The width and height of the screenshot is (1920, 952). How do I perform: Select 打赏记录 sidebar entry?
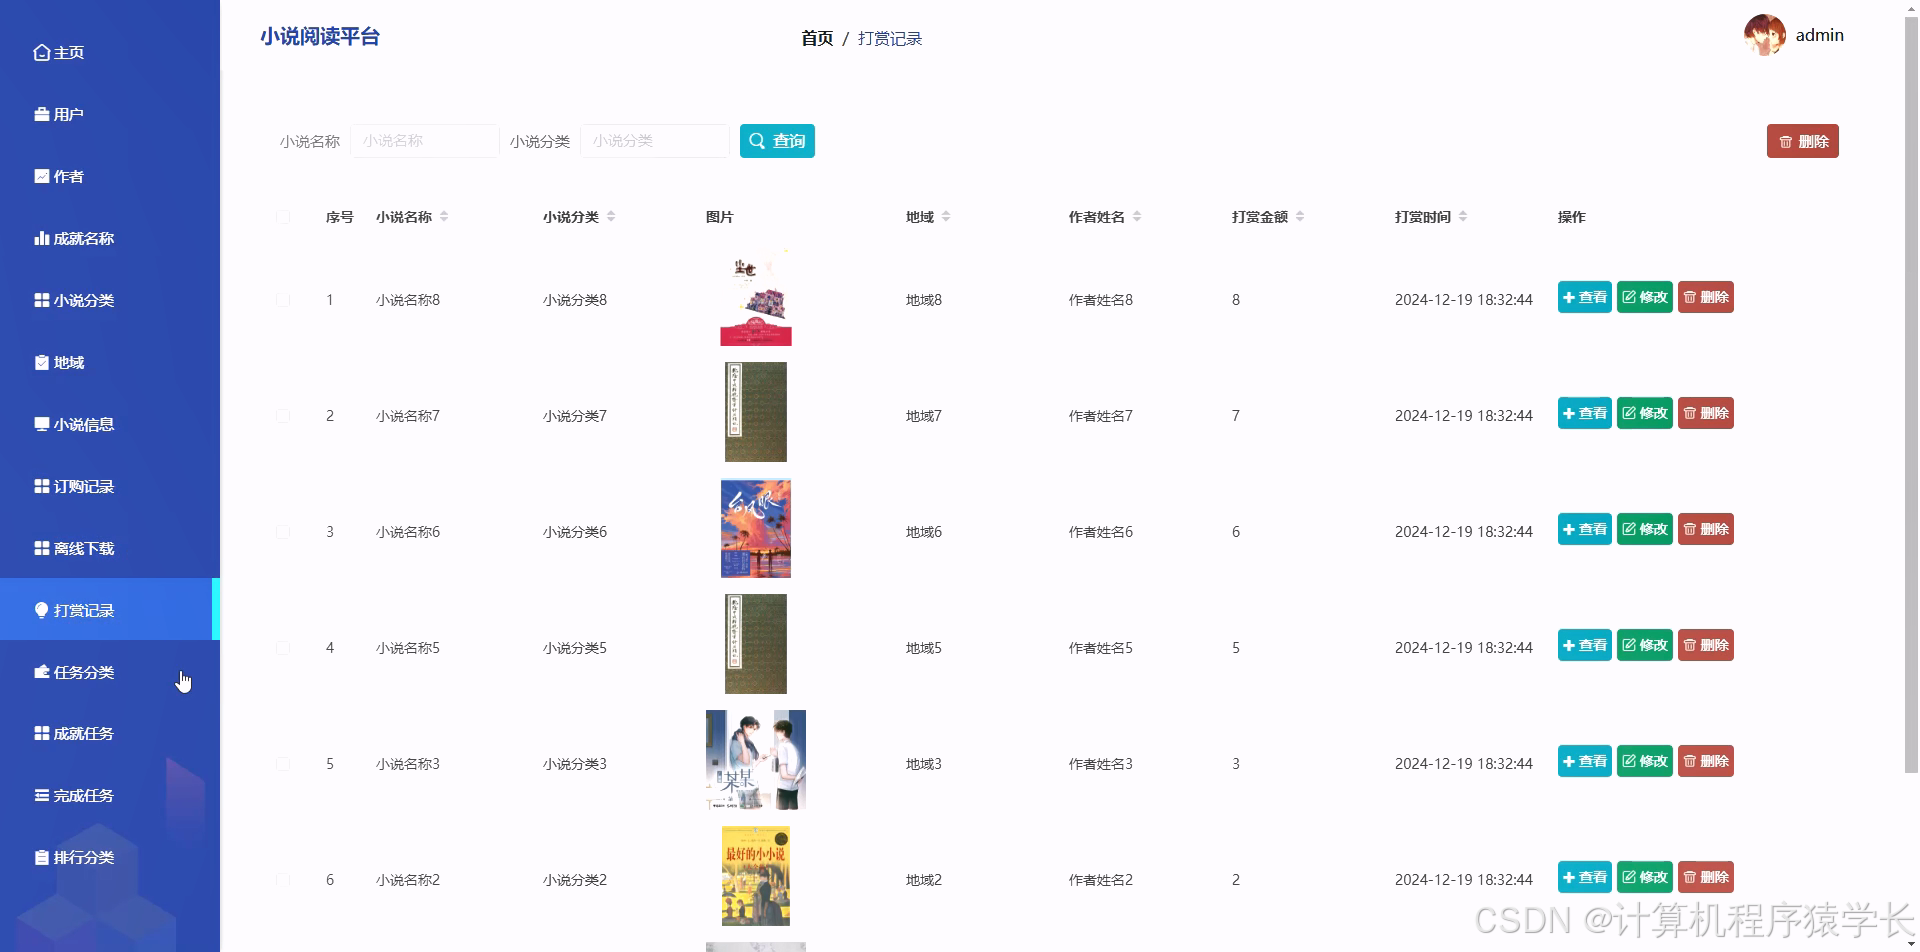(110, 610)
